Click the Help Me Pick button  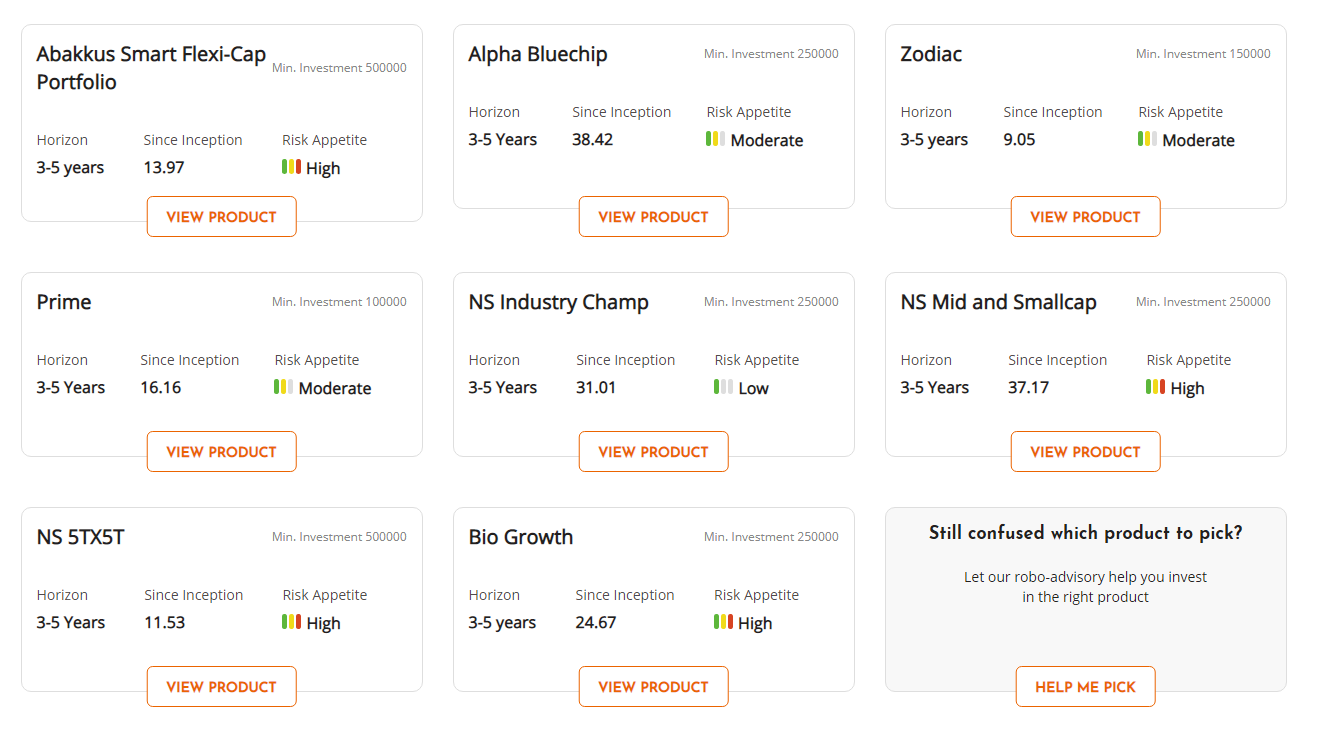[x=1086, y=687]
